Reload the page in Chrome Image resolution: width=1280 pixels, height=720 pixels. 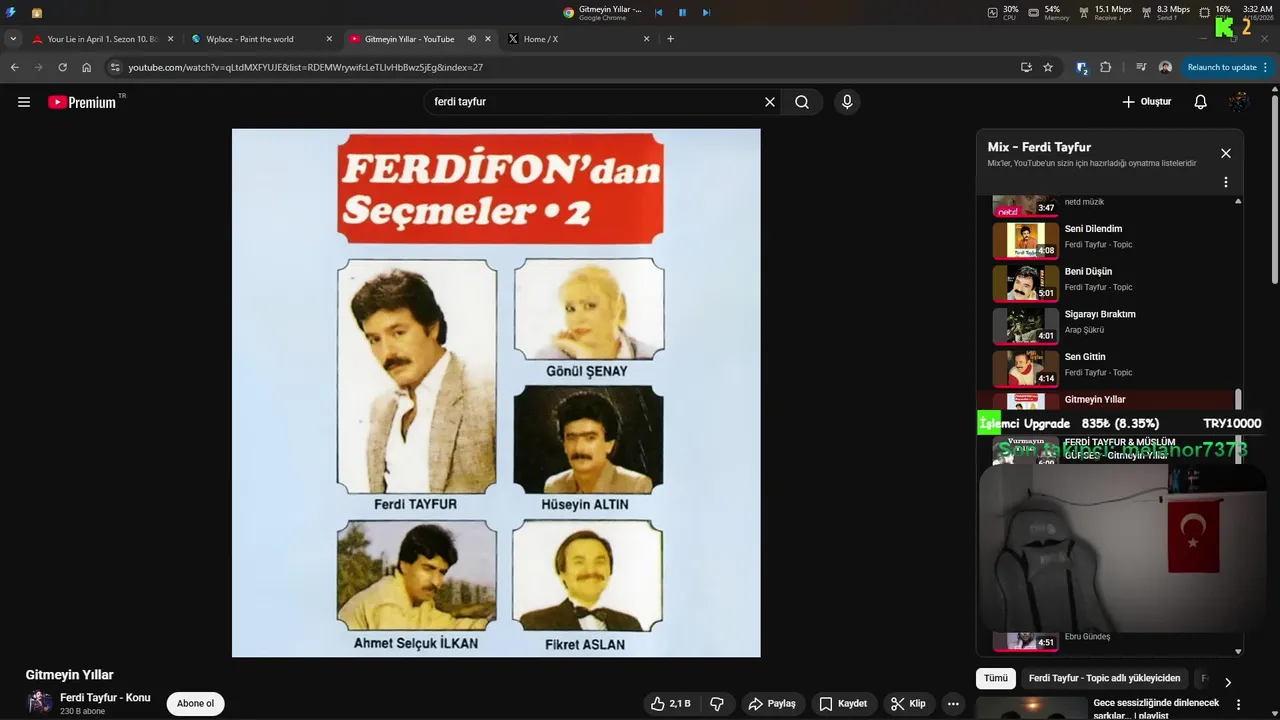[x=62, y=67]
